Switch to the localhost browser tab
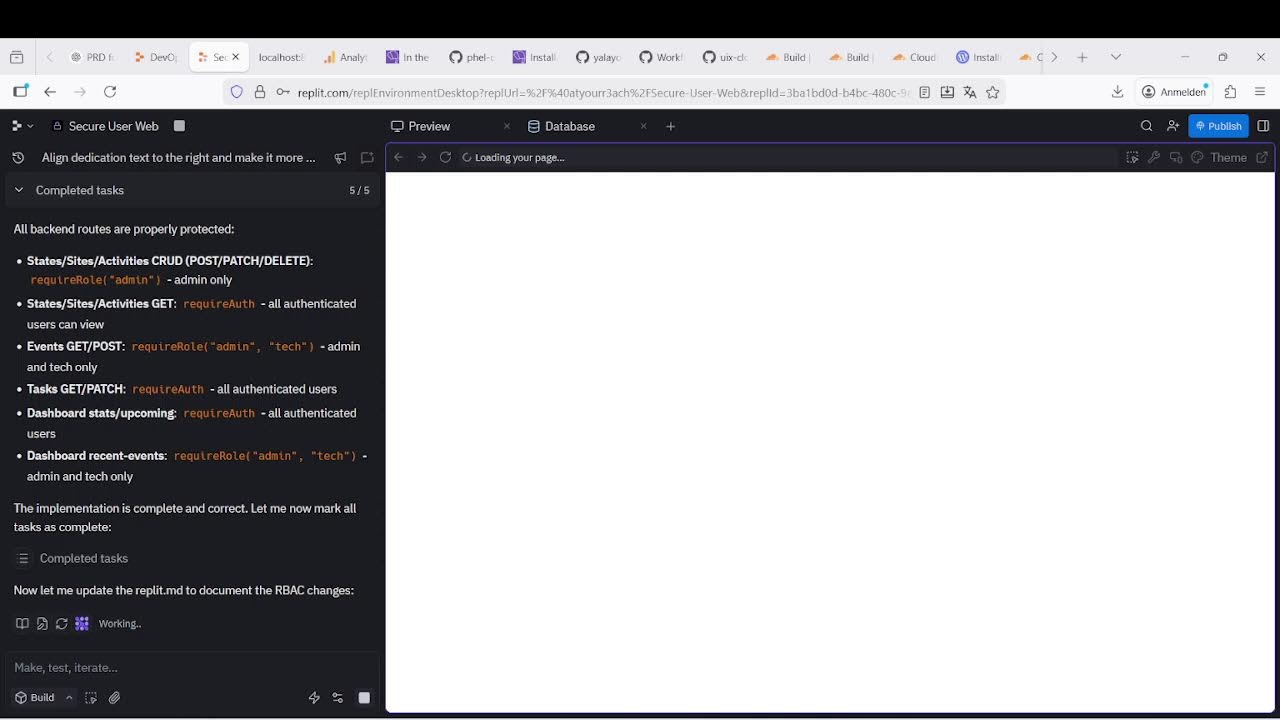The height and width of the screenshot is (720, 1280). click(x=280, y=57)
